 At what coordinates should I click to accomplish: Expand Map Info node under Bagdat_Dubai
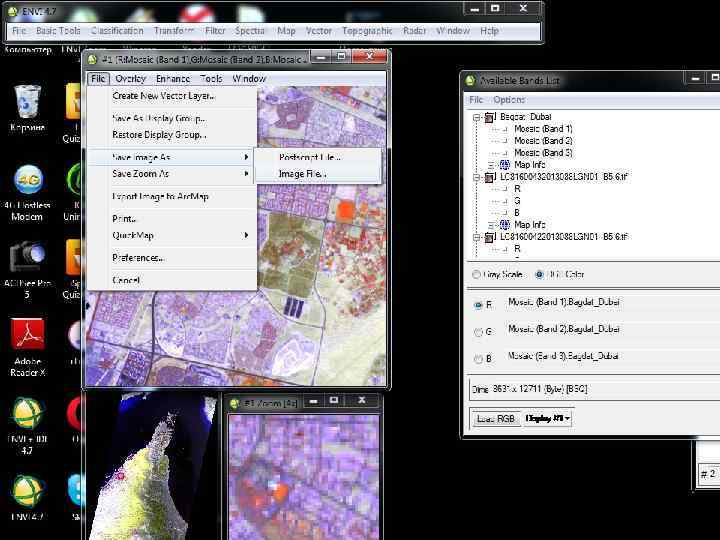point(491,164)
